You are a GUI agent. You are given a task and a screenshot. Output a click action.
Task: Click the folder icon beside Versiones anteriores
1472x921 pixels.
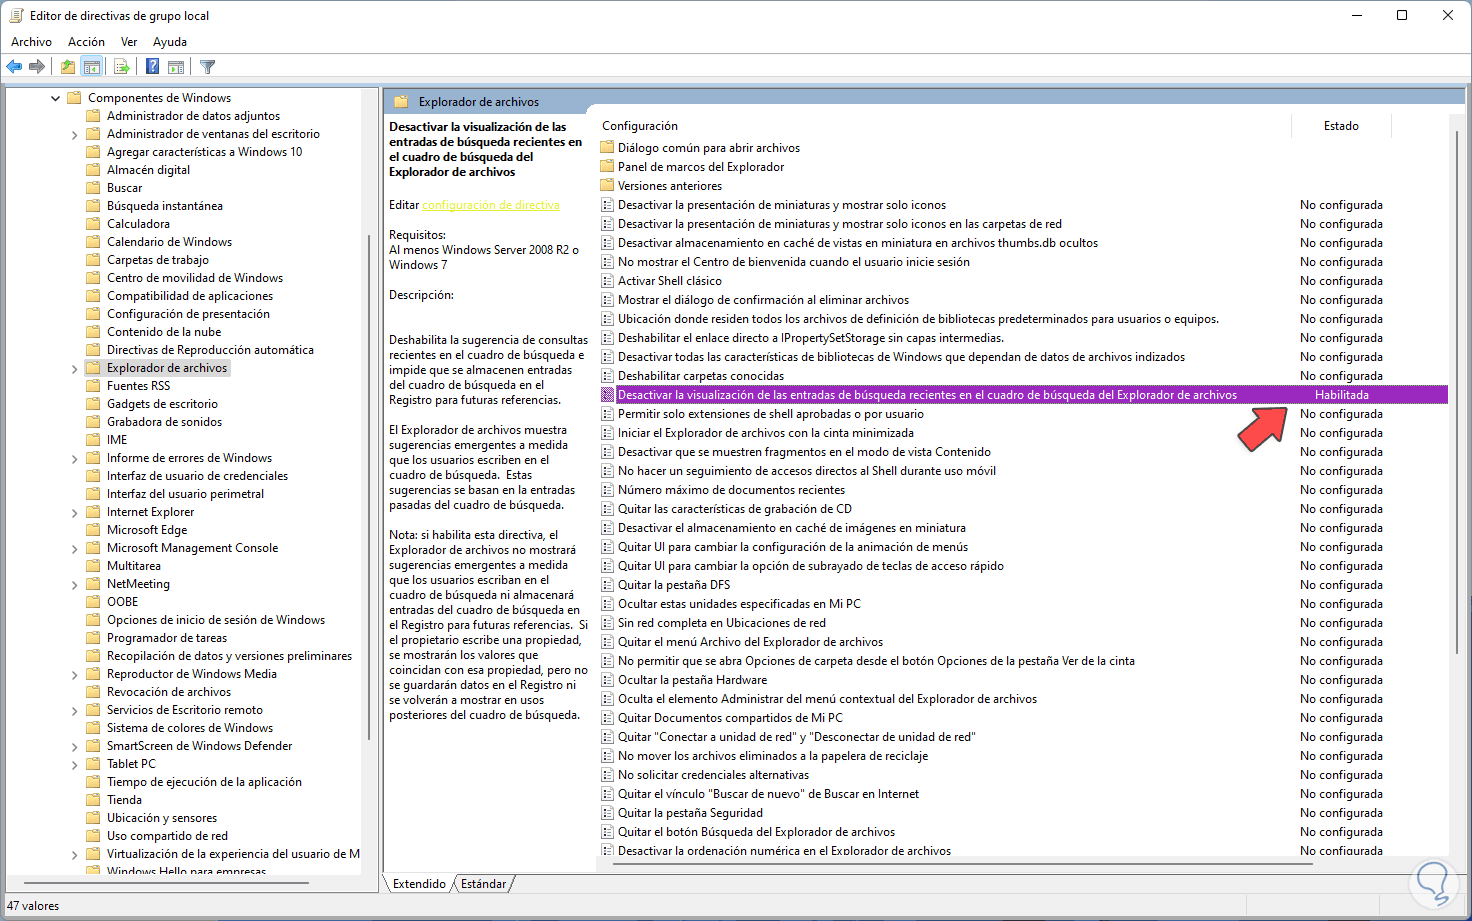(607, 186)
